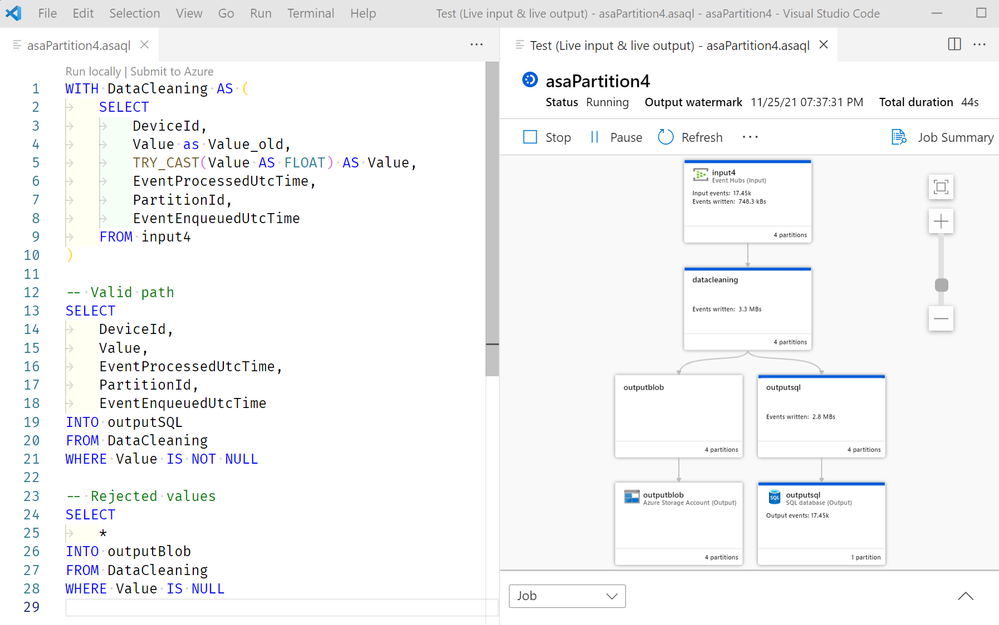This screenshot has width=999, height=625.
Task: Click the Event Hubs icon on input4 node
Action: pos(700,175)
